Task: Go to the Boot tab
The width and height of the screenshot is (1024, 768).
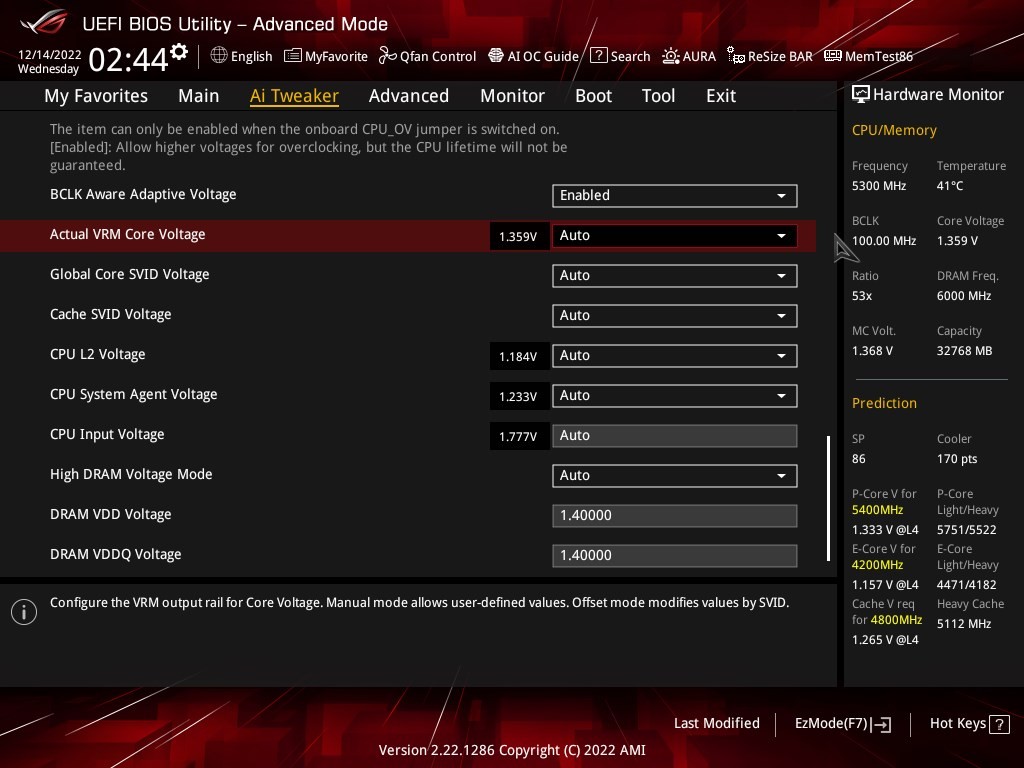Action: [593, 96]
